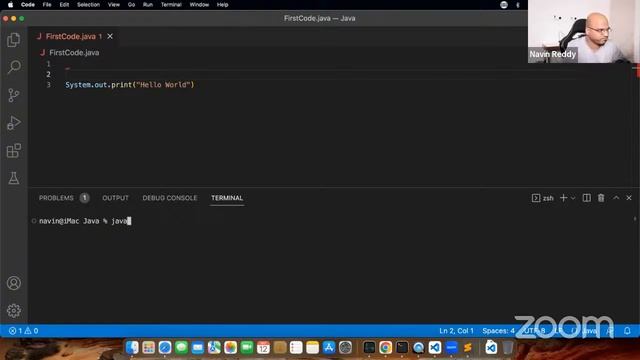Open Google Chrome from the Dock
Screen dimensions: 640x360
pos(385,348)
